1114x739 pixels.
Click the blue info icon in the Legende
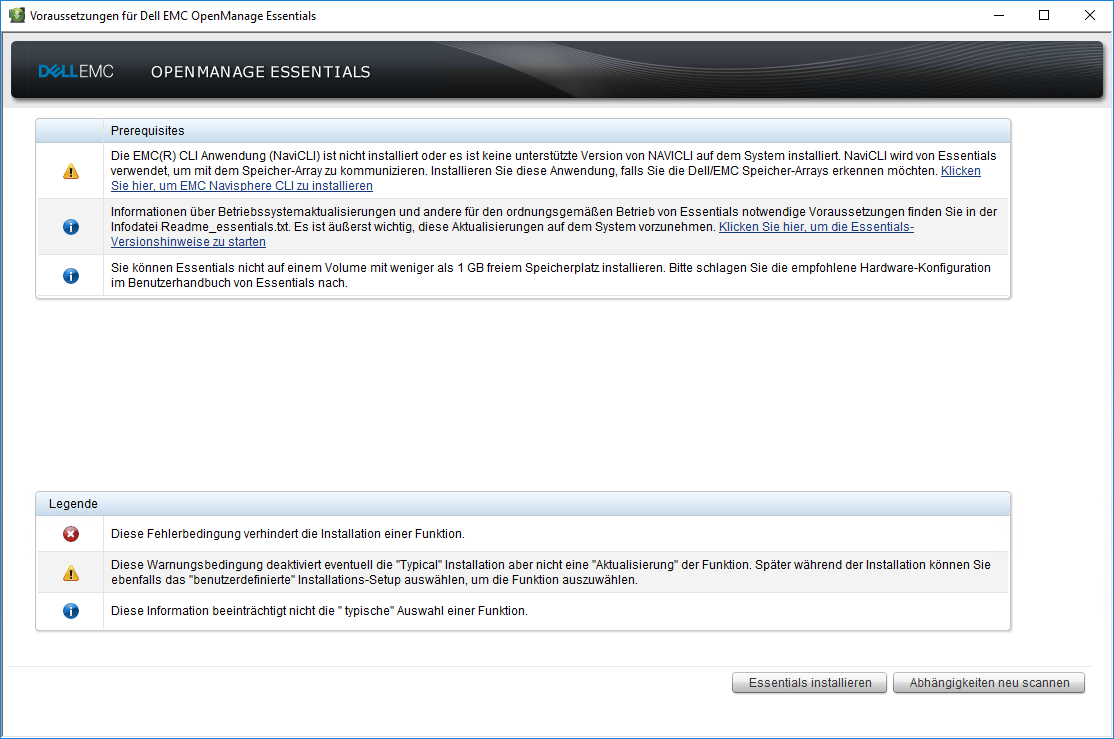coord(71,611)
